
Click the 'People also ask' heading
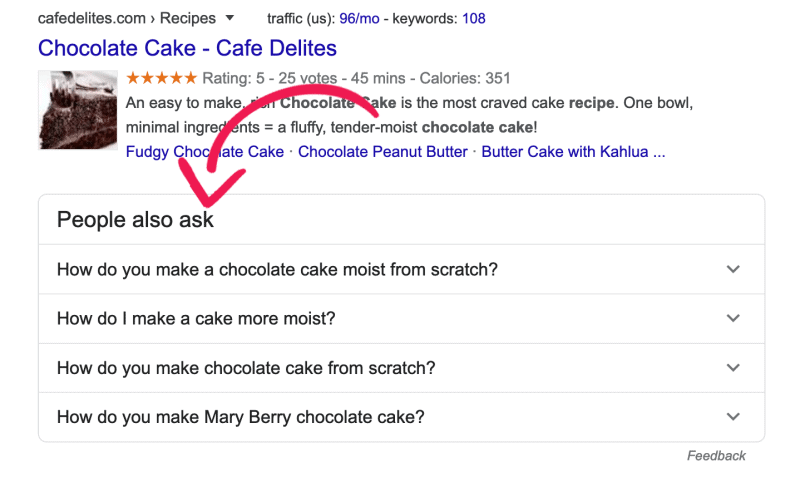point(135,220)
